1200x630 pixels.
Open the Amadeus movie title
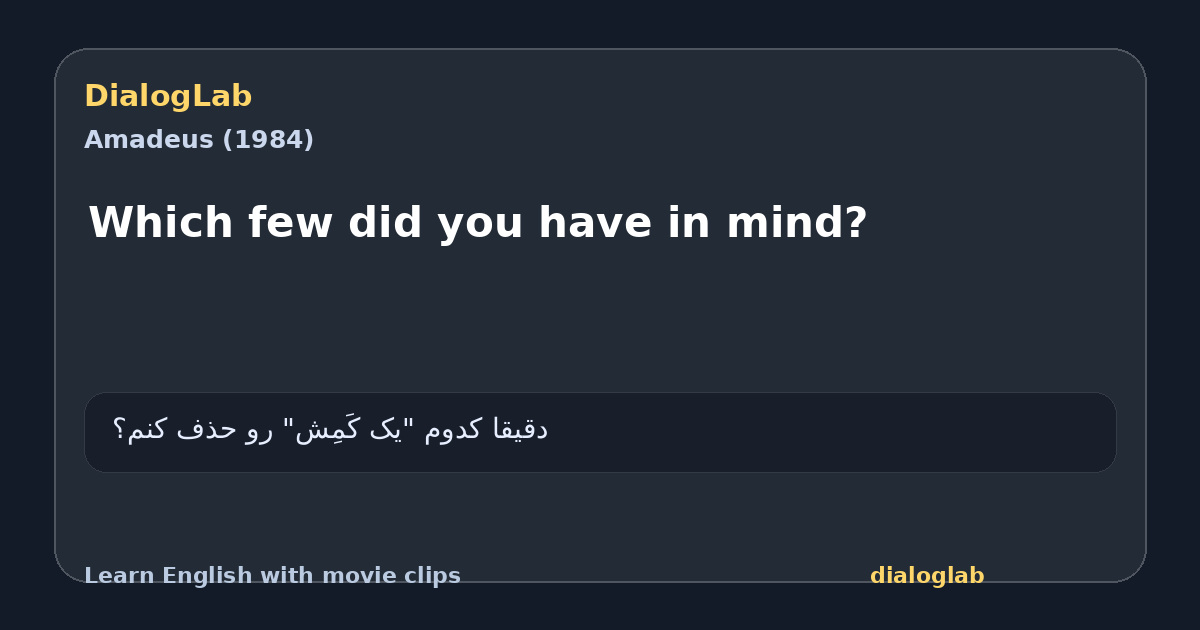point(149,140)
